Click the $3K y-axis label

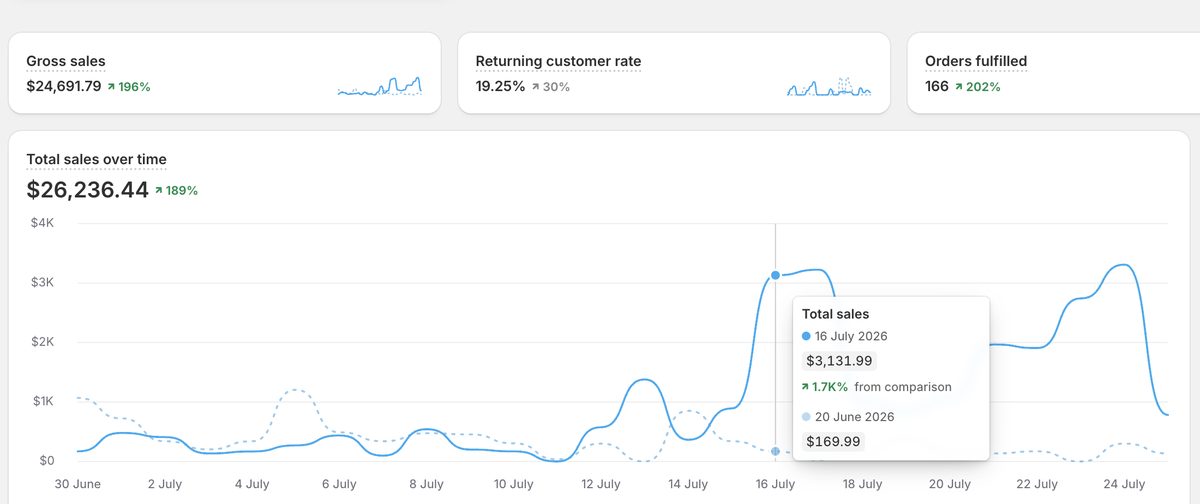coord(42,283)
